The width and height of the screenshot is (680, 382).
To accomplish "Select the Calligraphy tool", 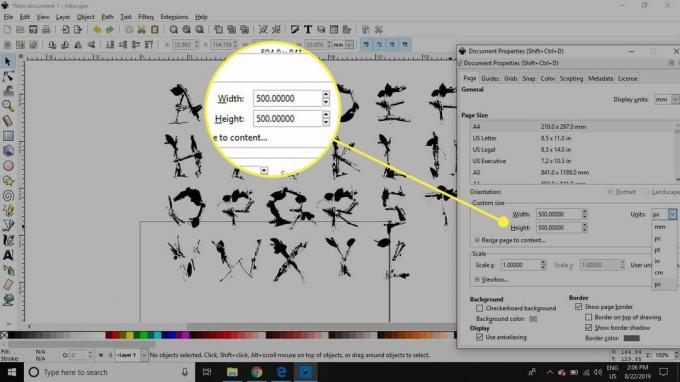I will [8, 240].
